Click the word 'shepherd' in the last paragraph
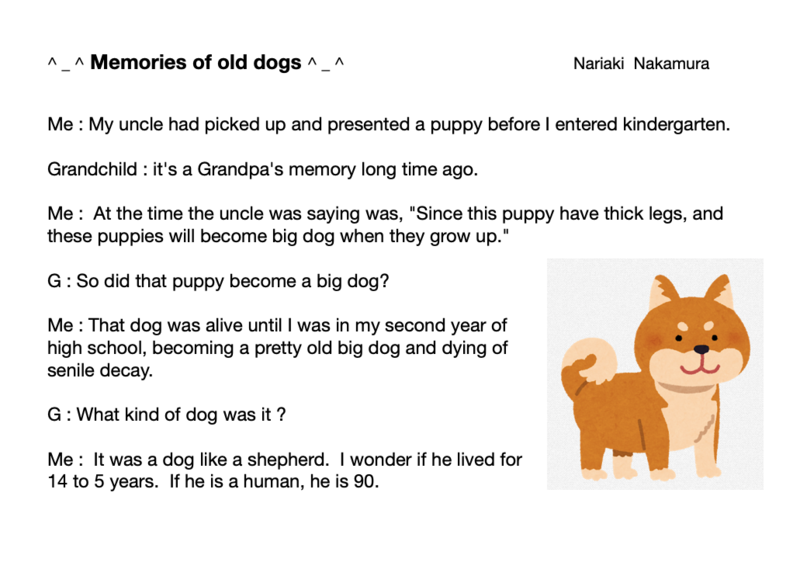 pos(287,459)
